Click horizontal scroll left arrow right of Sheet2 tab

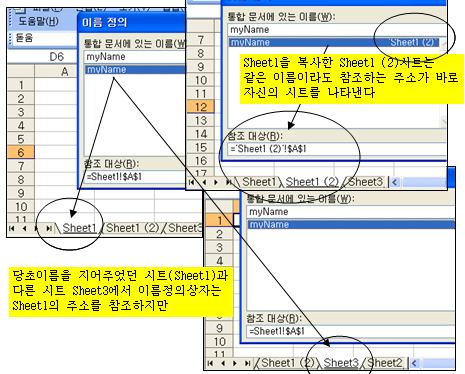[414, 363]
